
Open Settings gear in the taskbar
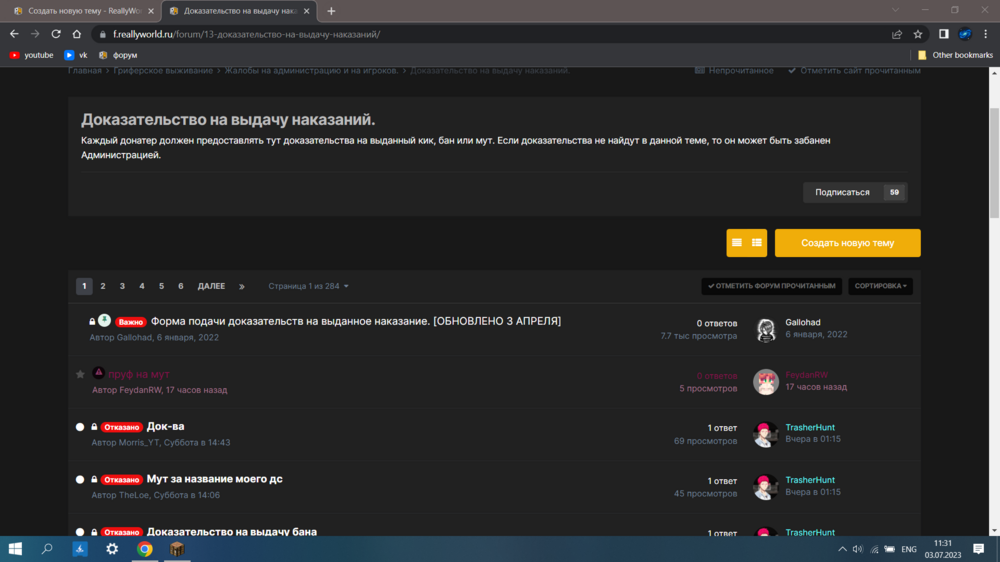click(x=112, y=549)
